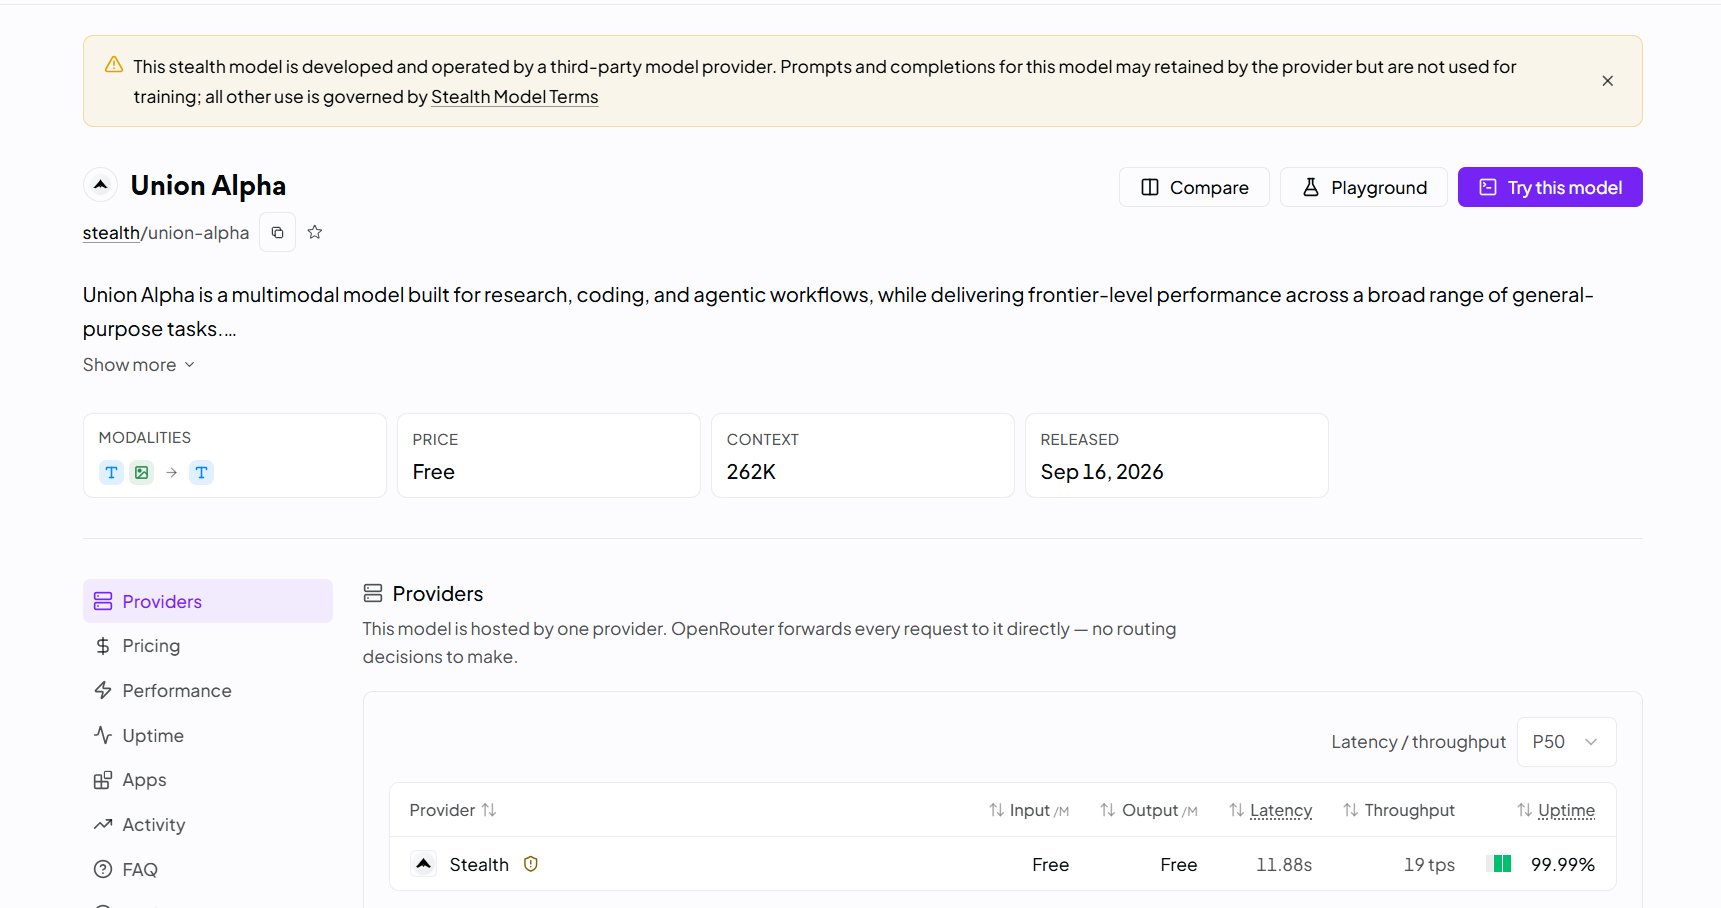This screenshot has width=1721, height=908.
Task: Copy the stealth/union-alpha model ID
Action: click(277, 232)
